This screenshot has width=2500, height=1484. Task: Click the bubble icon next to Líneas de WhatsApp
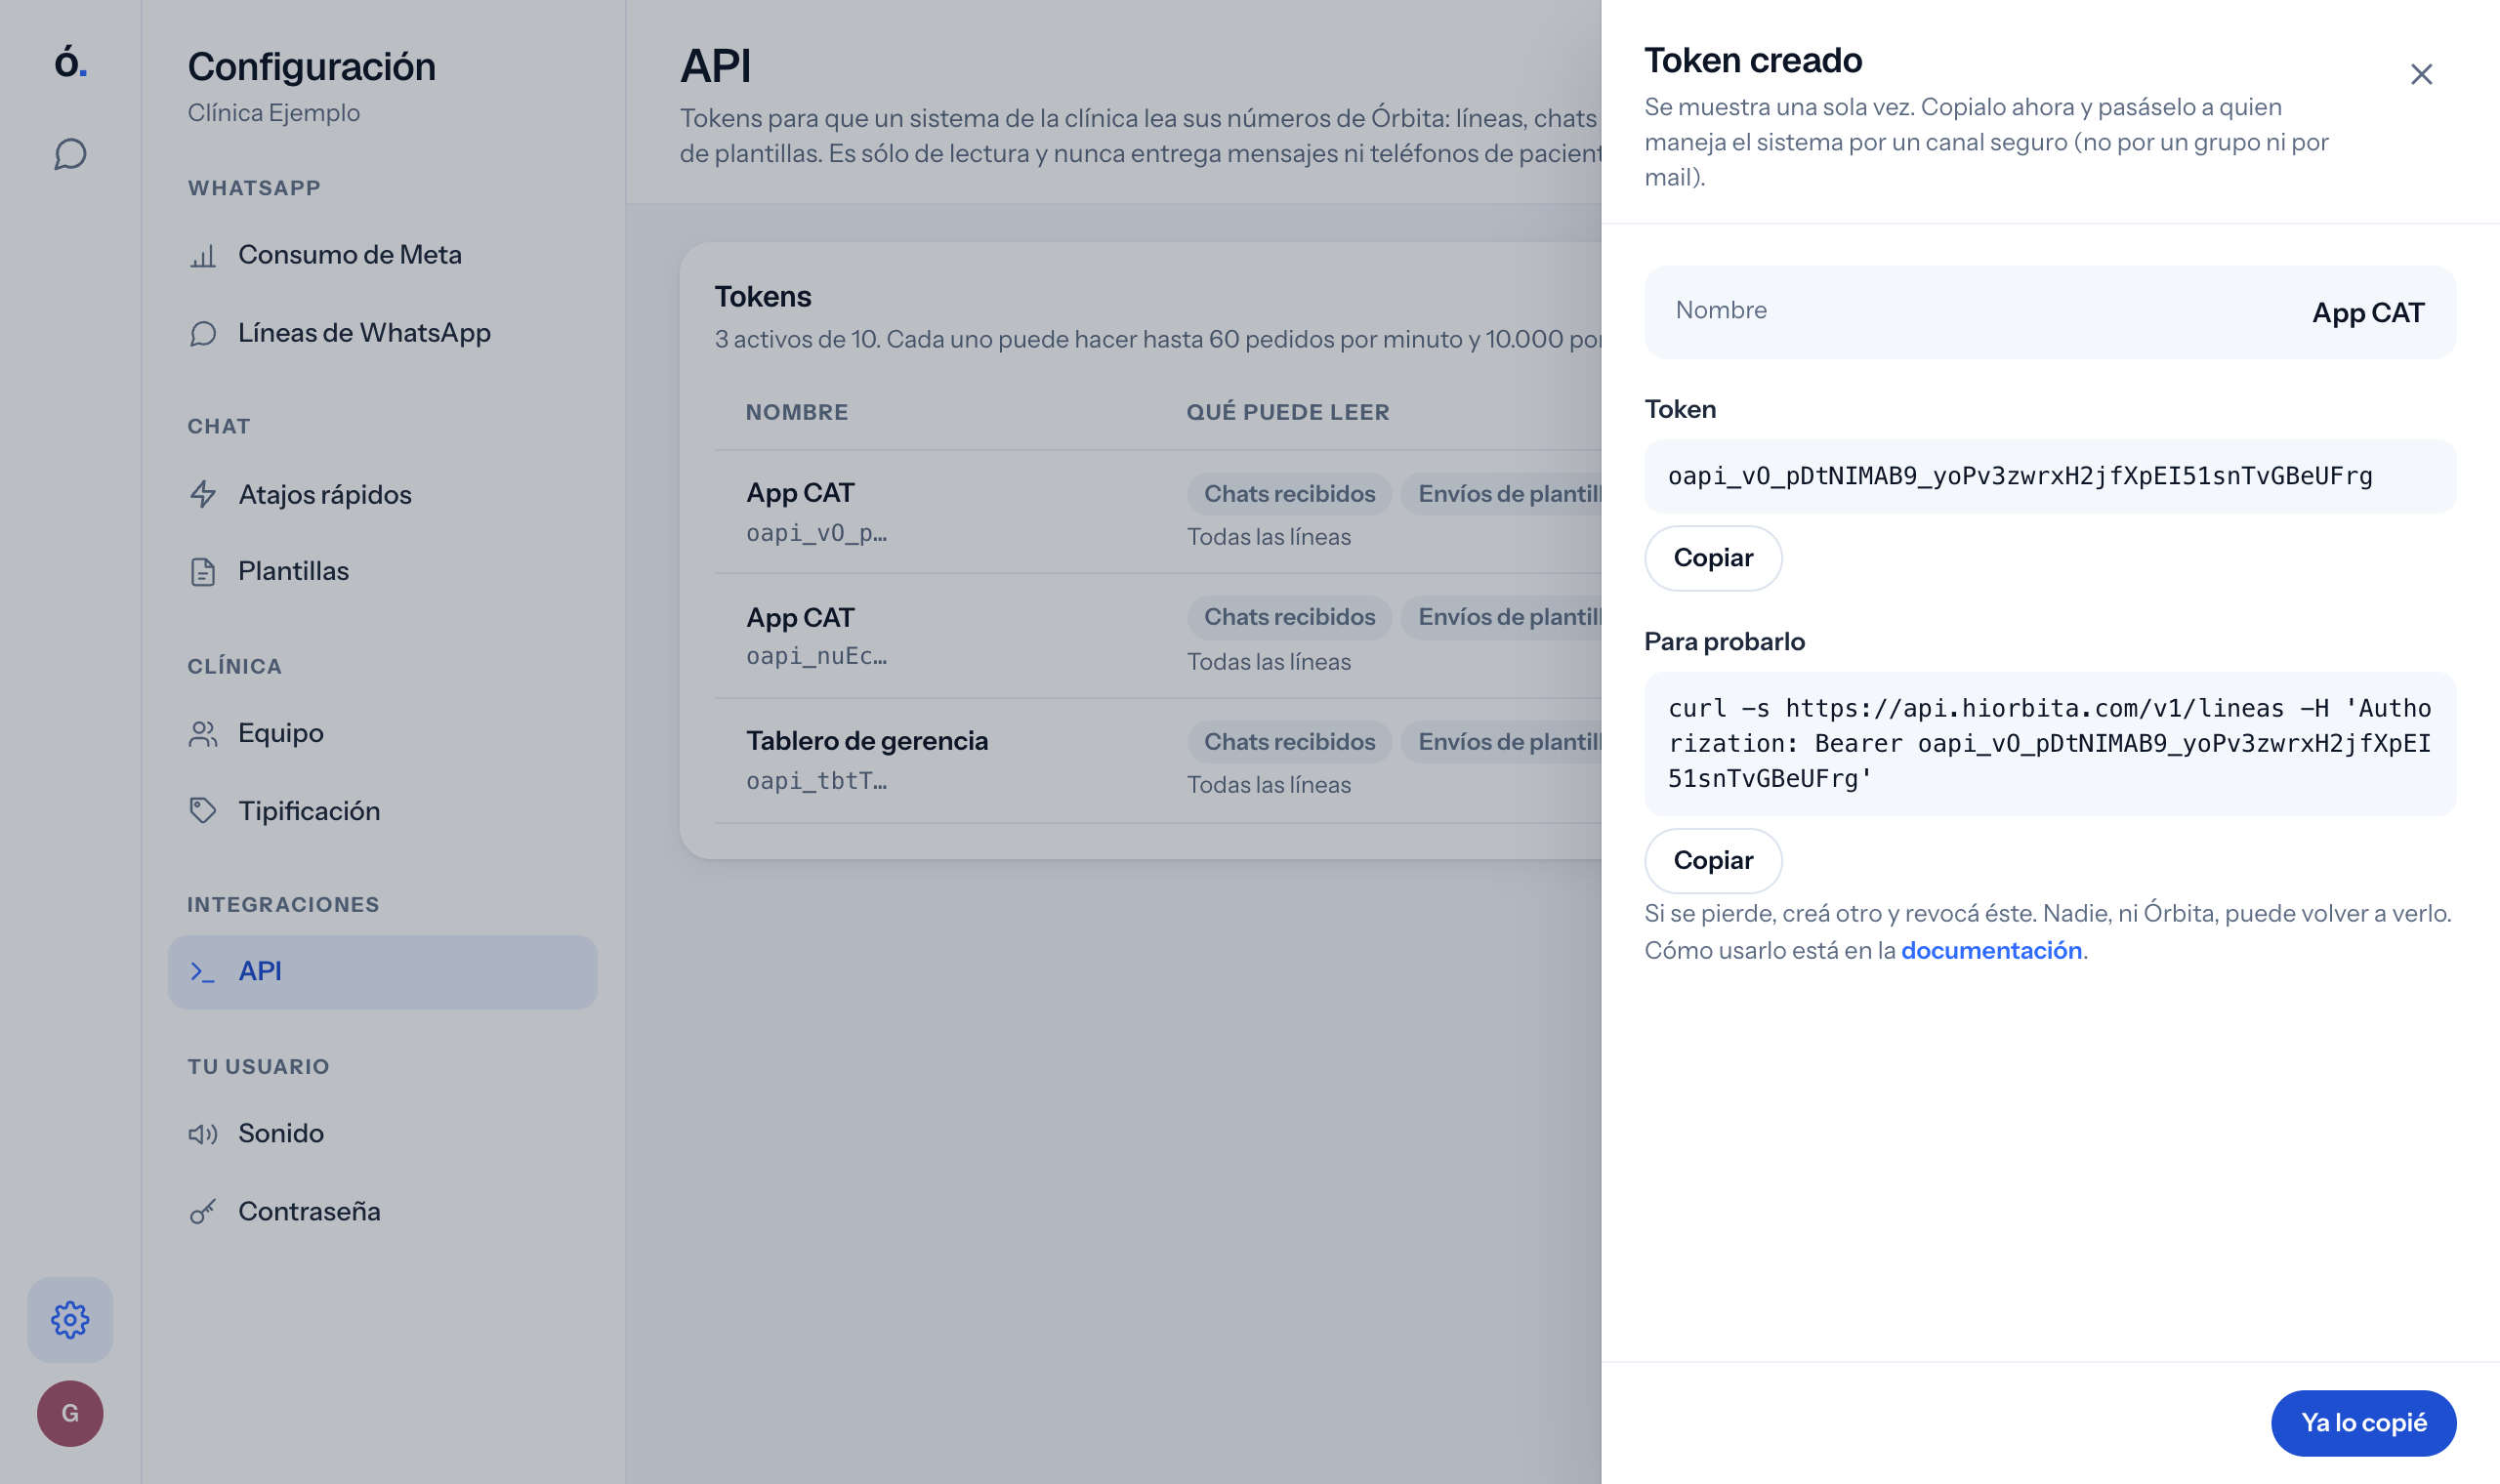pos(203,333)
